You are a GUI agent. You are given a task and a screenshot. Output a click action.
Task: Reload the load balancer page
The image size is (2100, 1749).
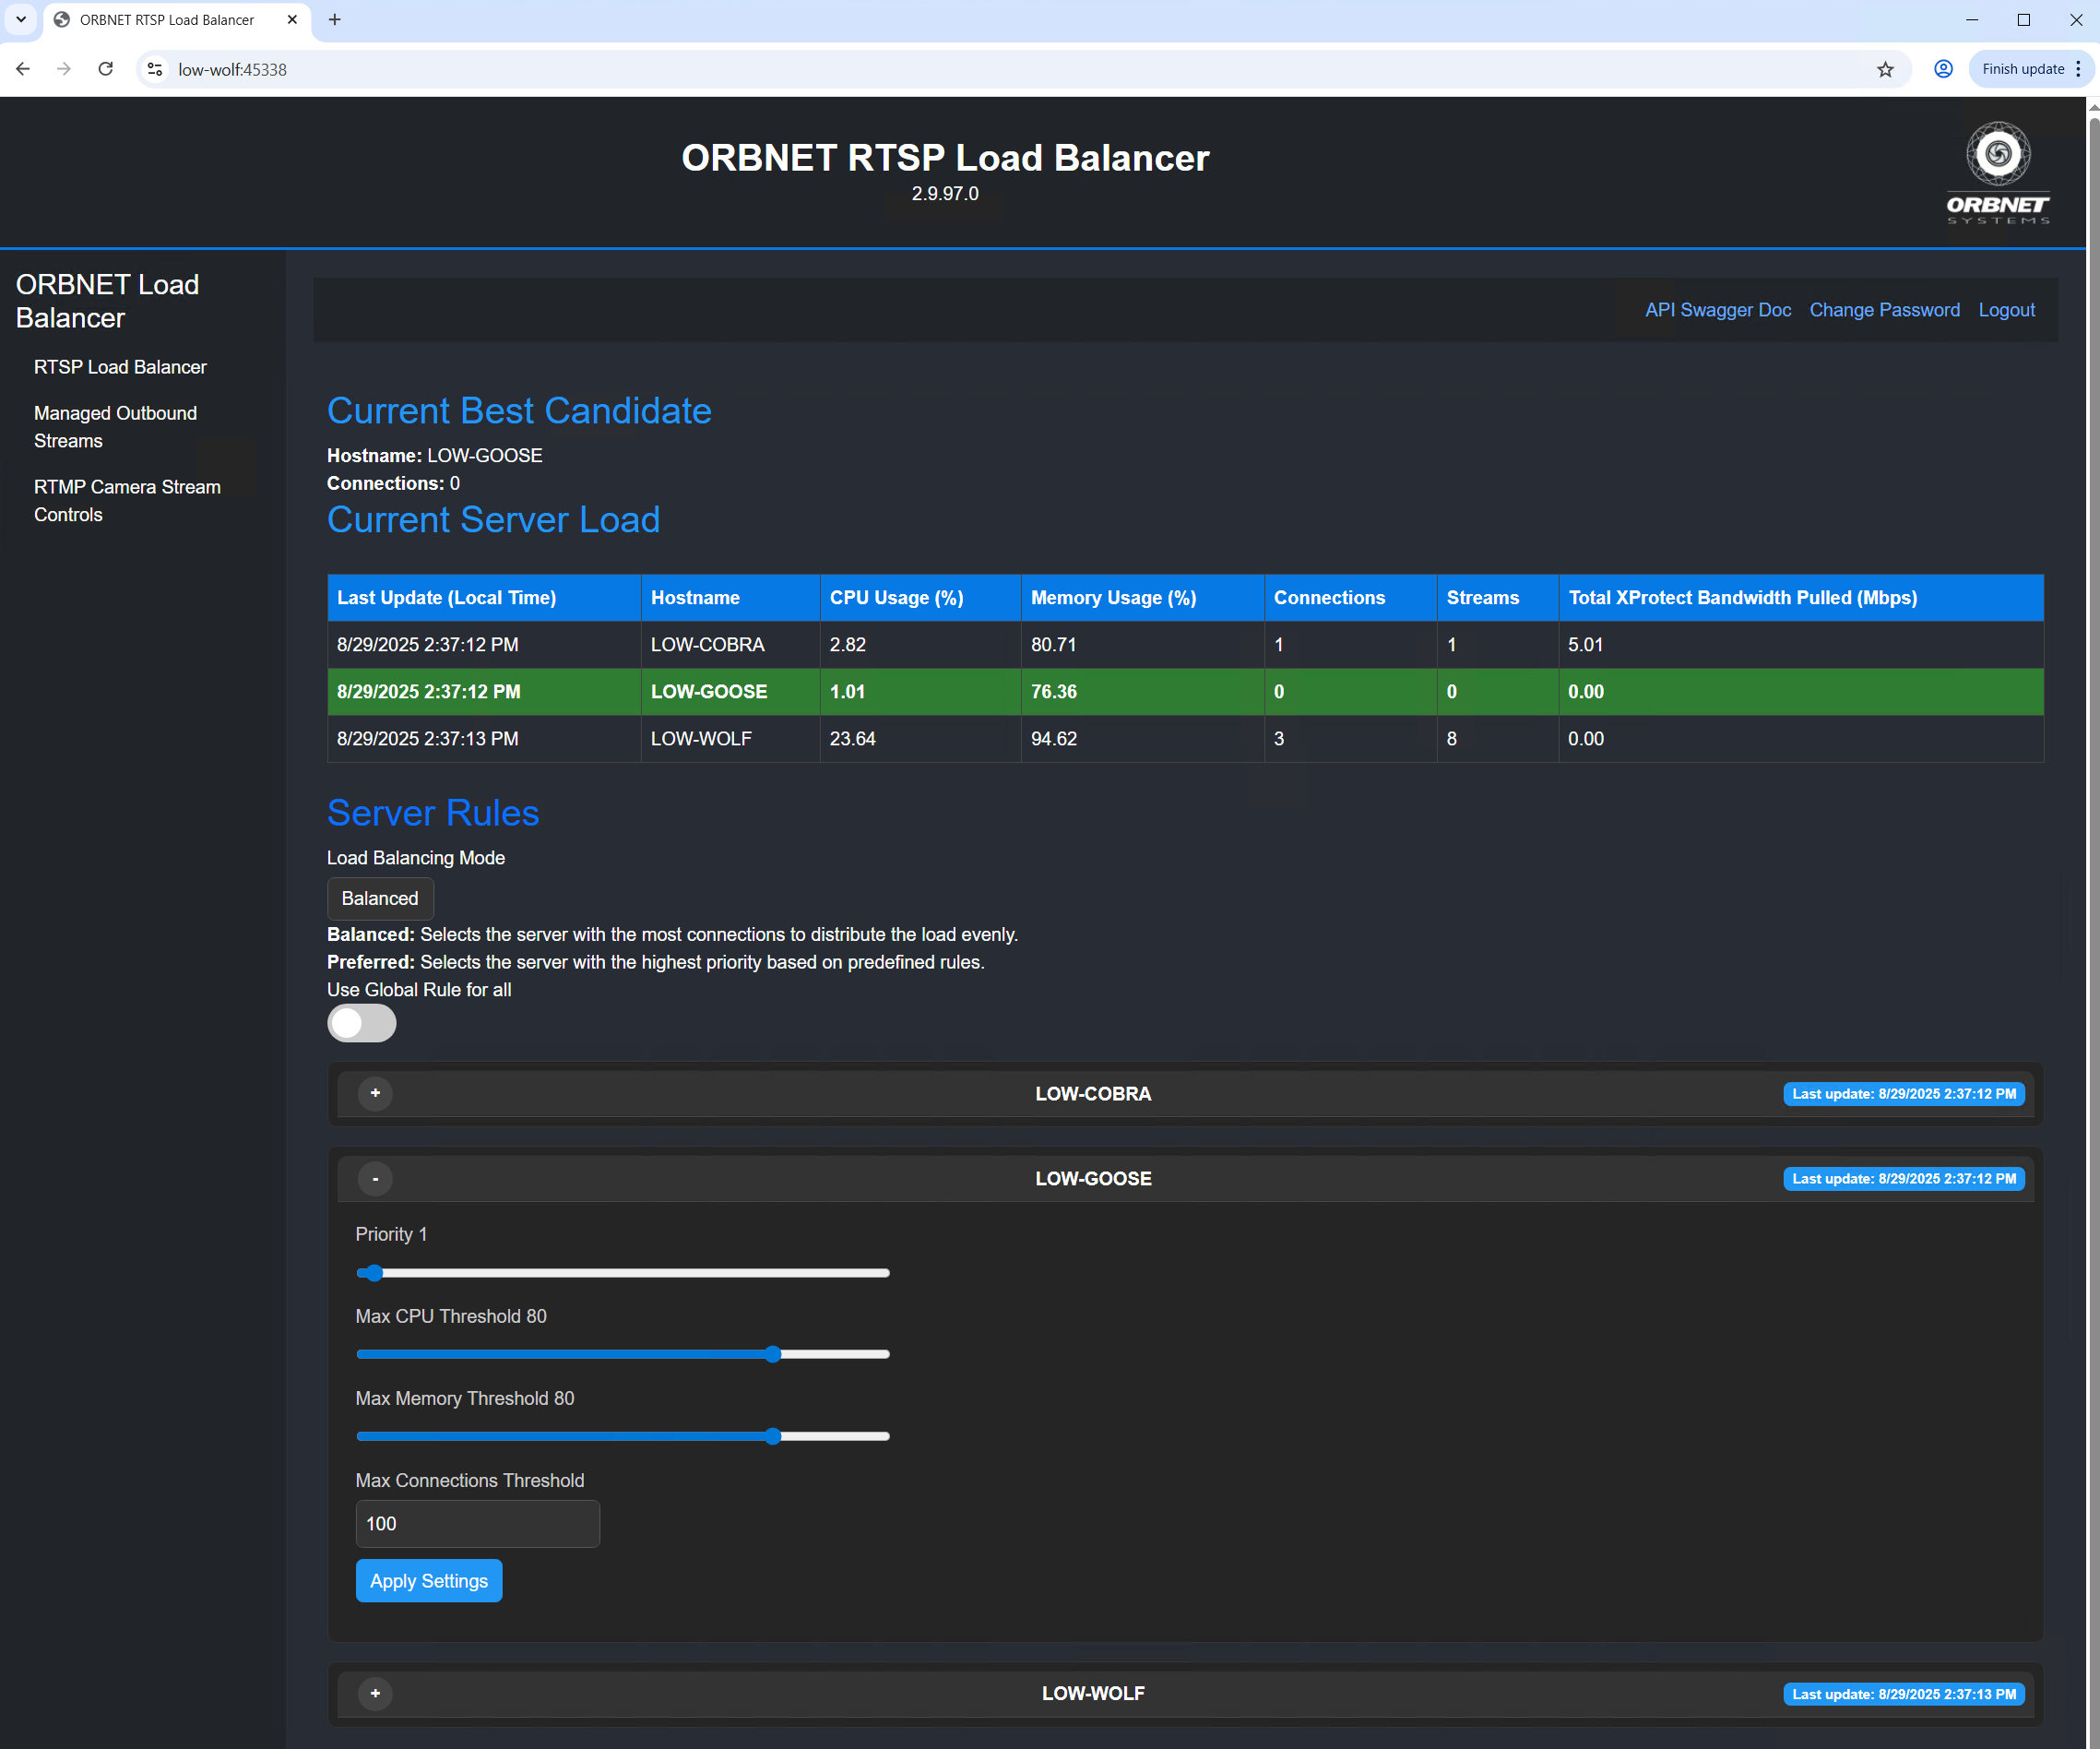[105, 69]
